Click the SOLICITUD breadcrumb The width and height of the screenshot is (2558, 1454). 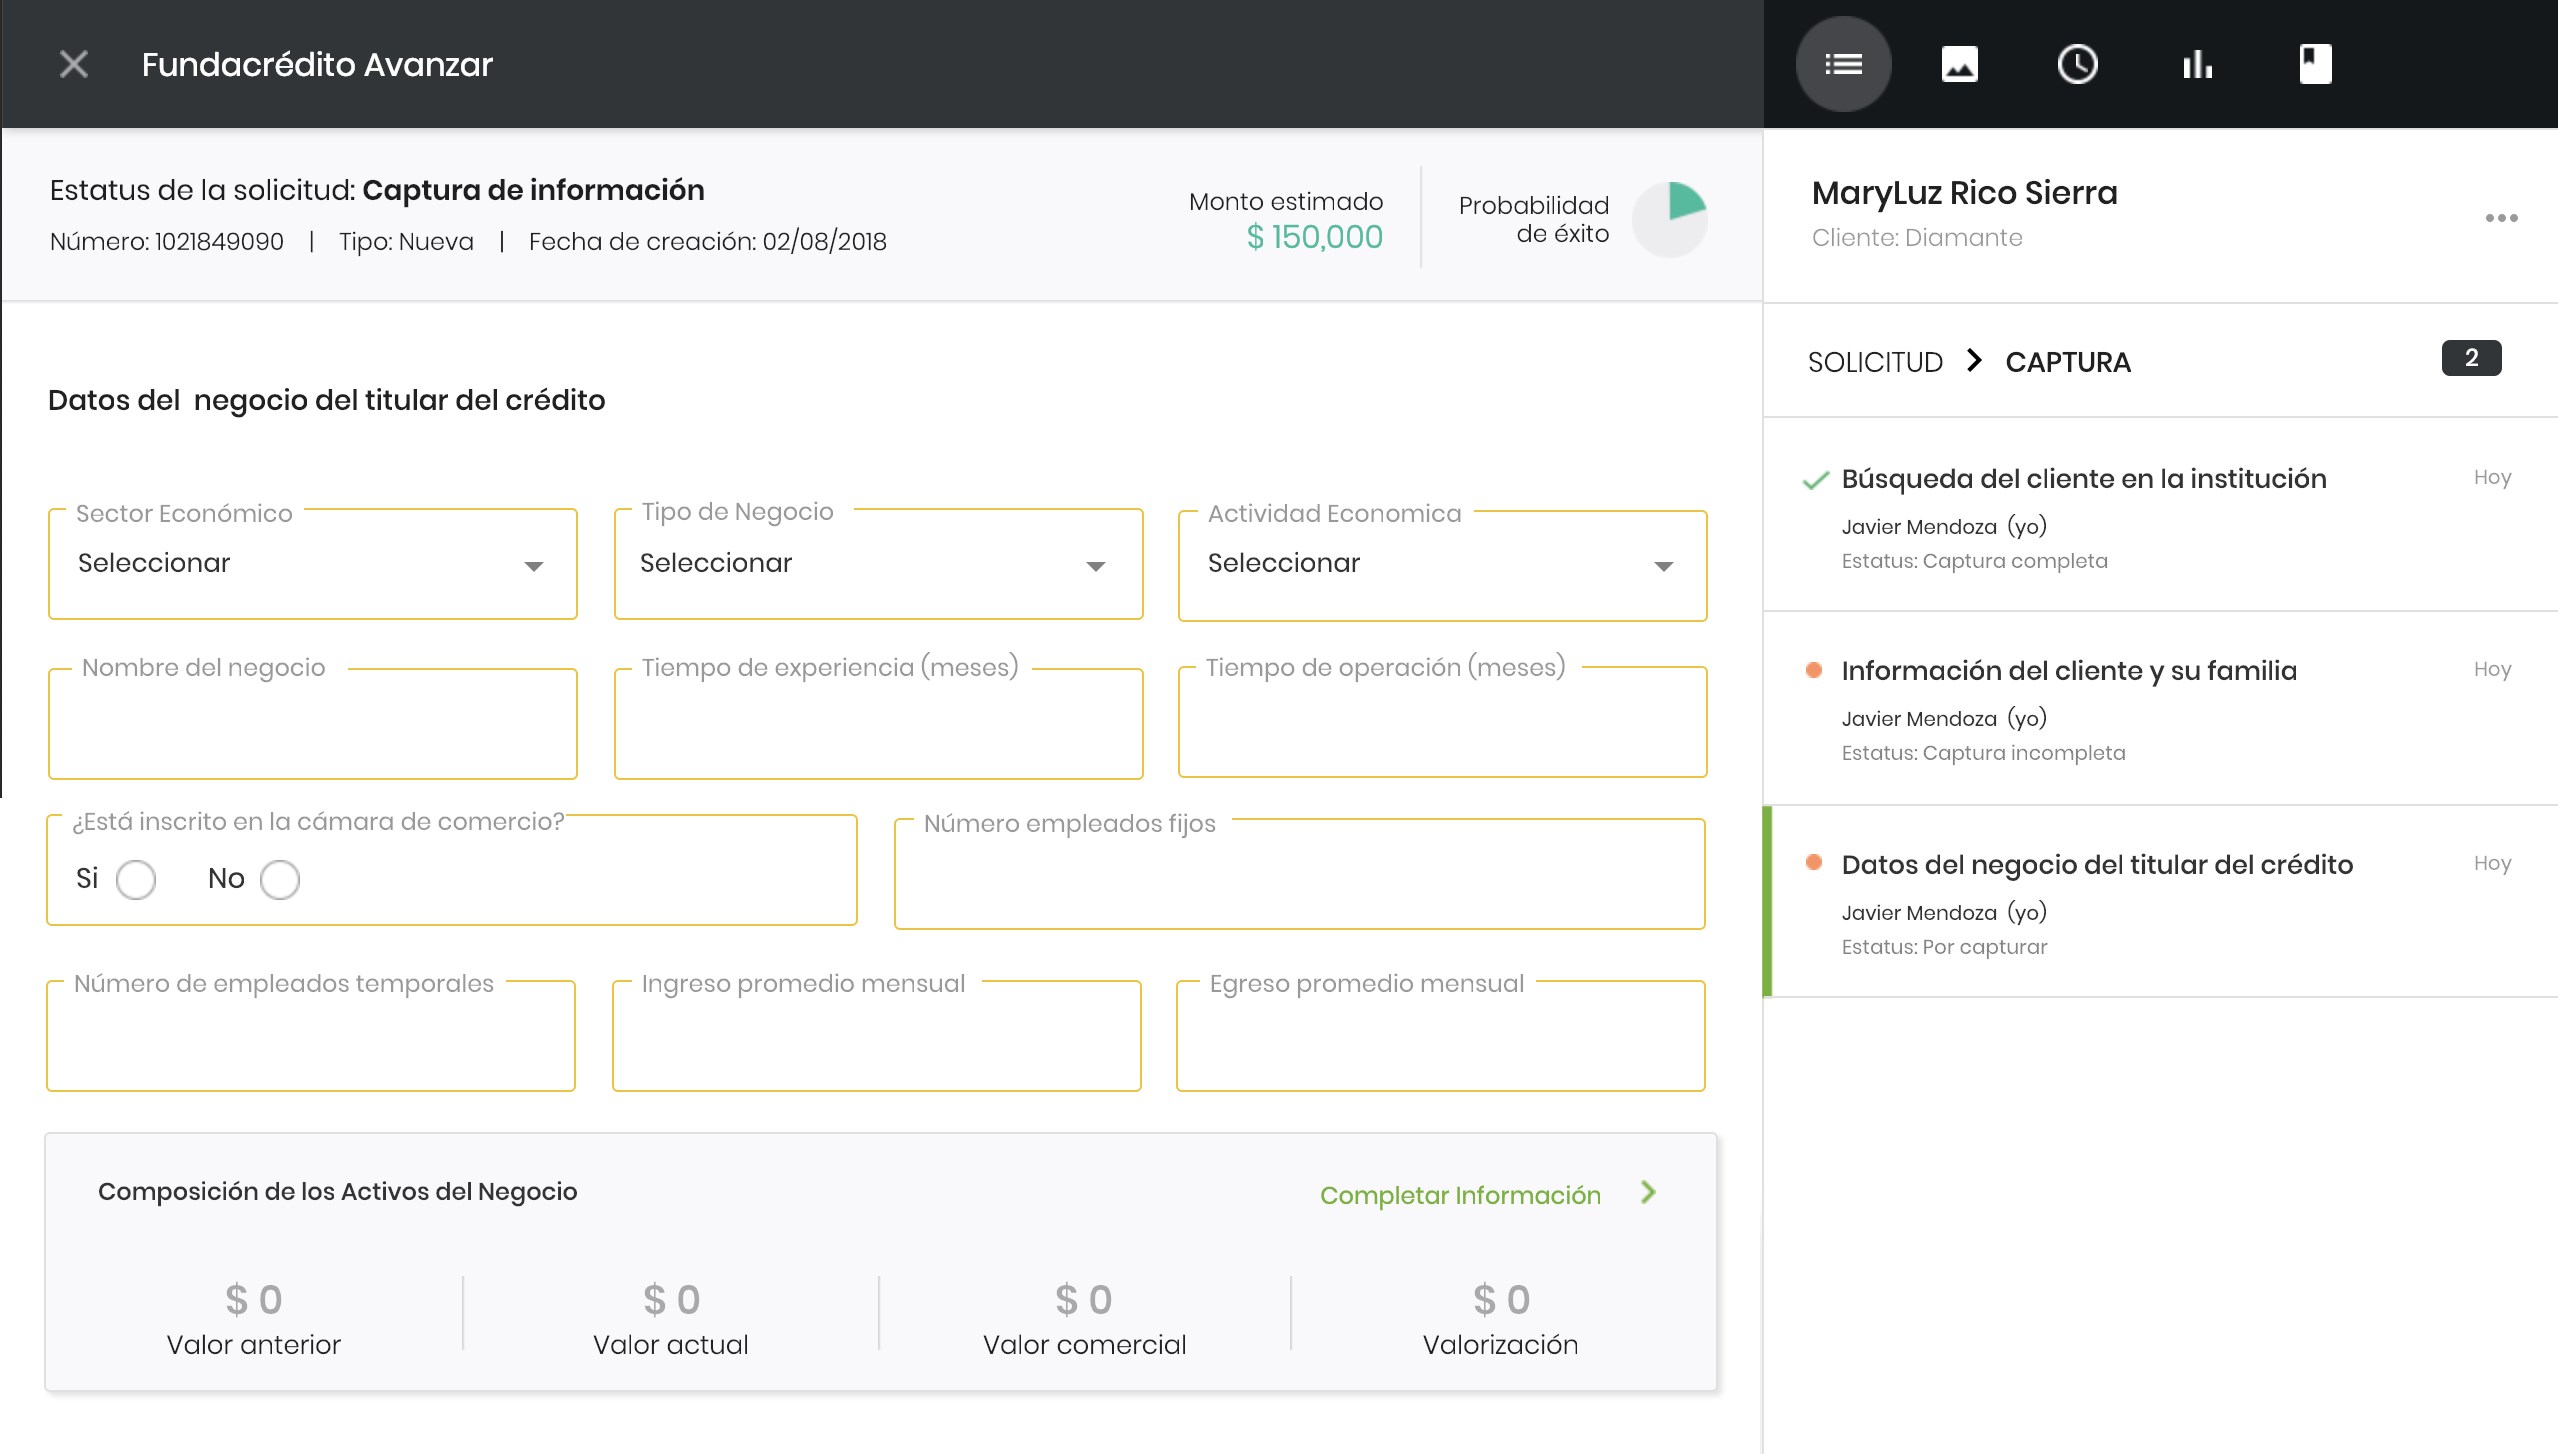(x=1875, y=362)
